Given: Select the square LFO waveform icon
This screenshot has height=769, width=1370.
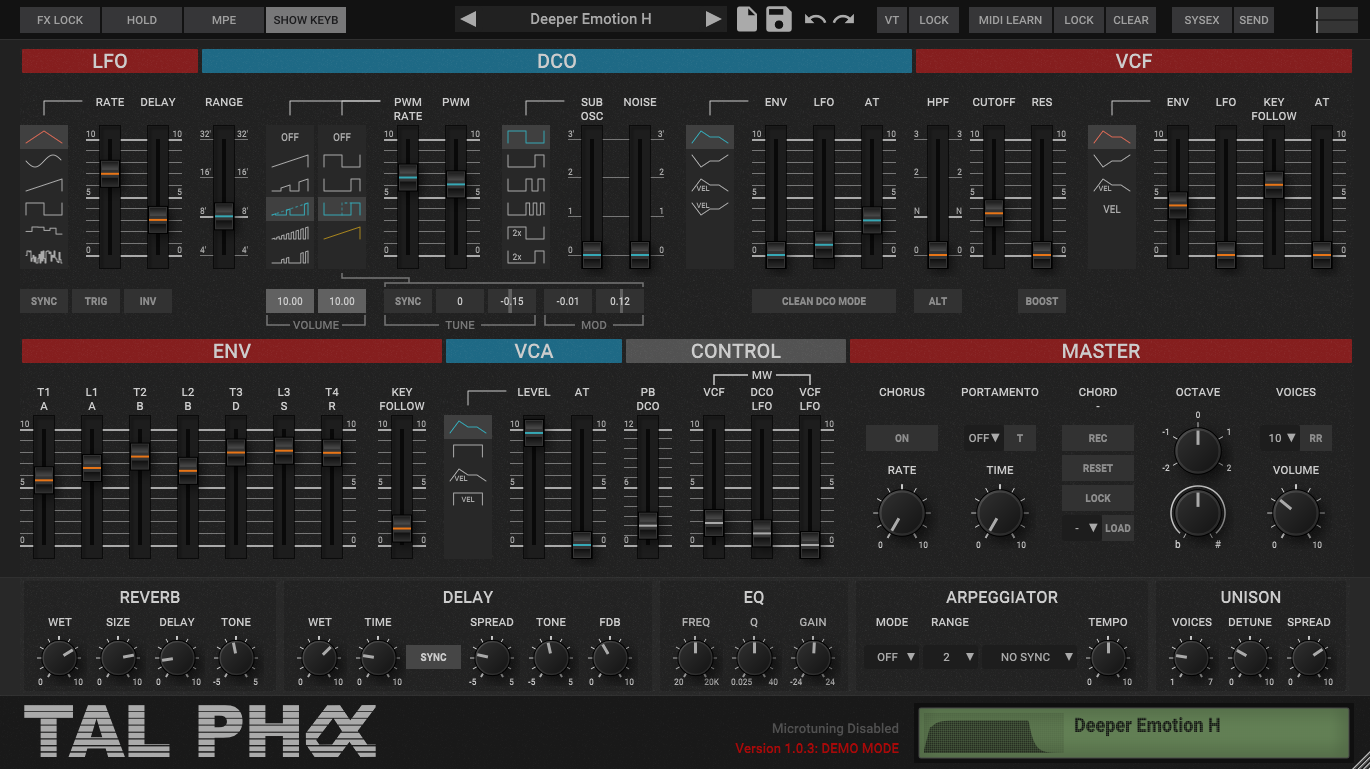Looking at the screenshot, I should coord(44,209).
